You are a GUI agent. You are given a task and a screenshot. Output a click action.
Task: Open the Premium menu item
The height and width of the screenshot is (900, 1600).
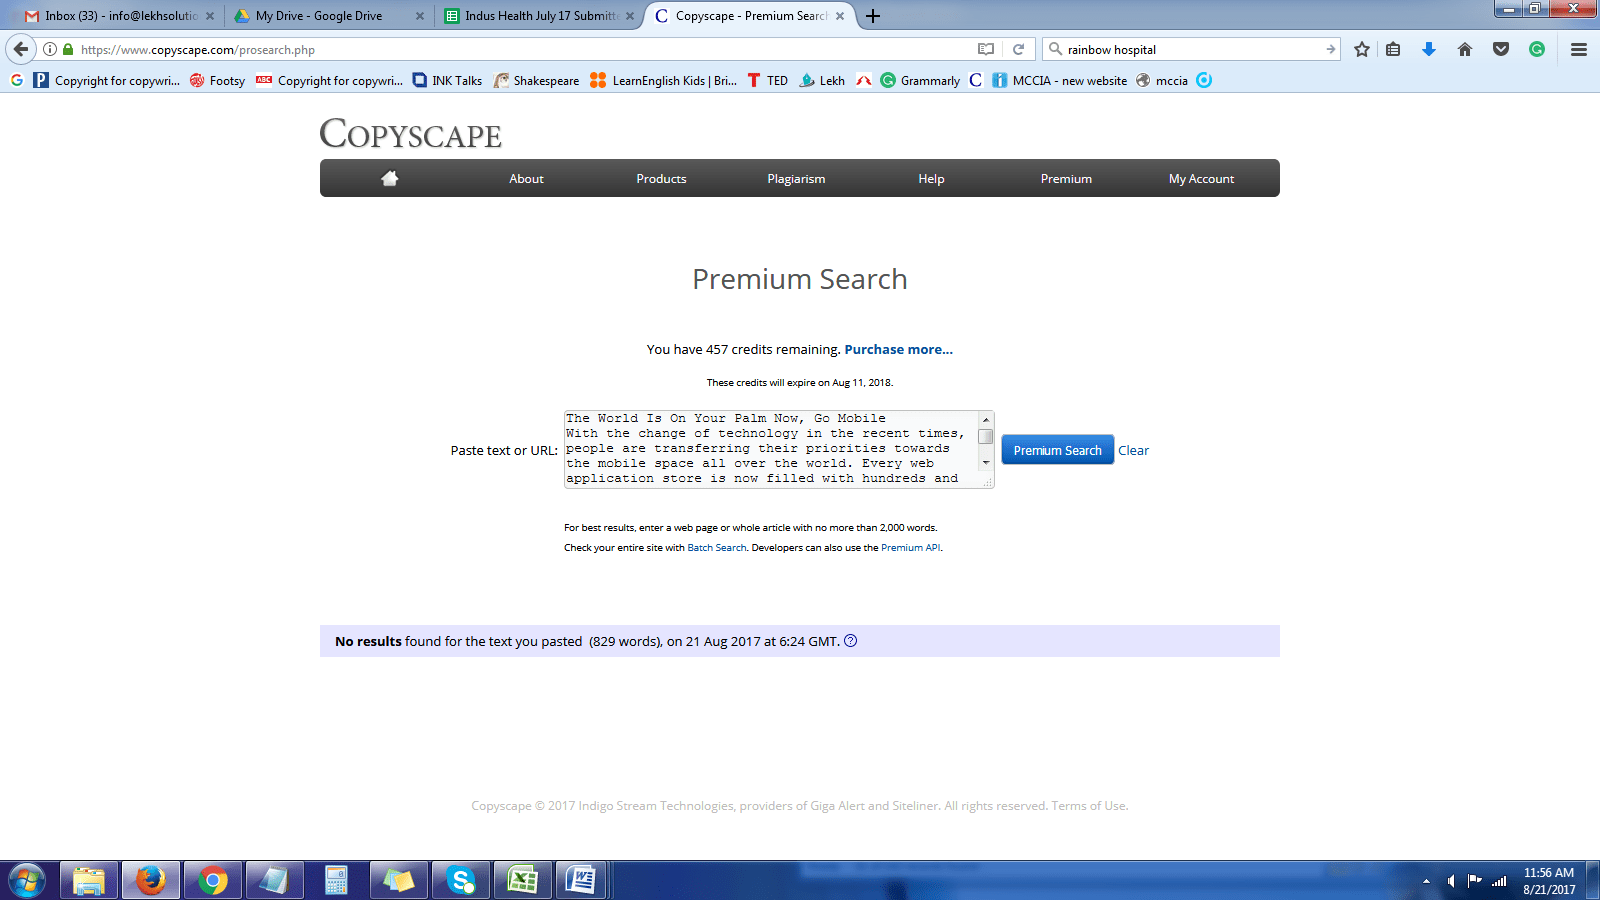[x=1066, y=179]
